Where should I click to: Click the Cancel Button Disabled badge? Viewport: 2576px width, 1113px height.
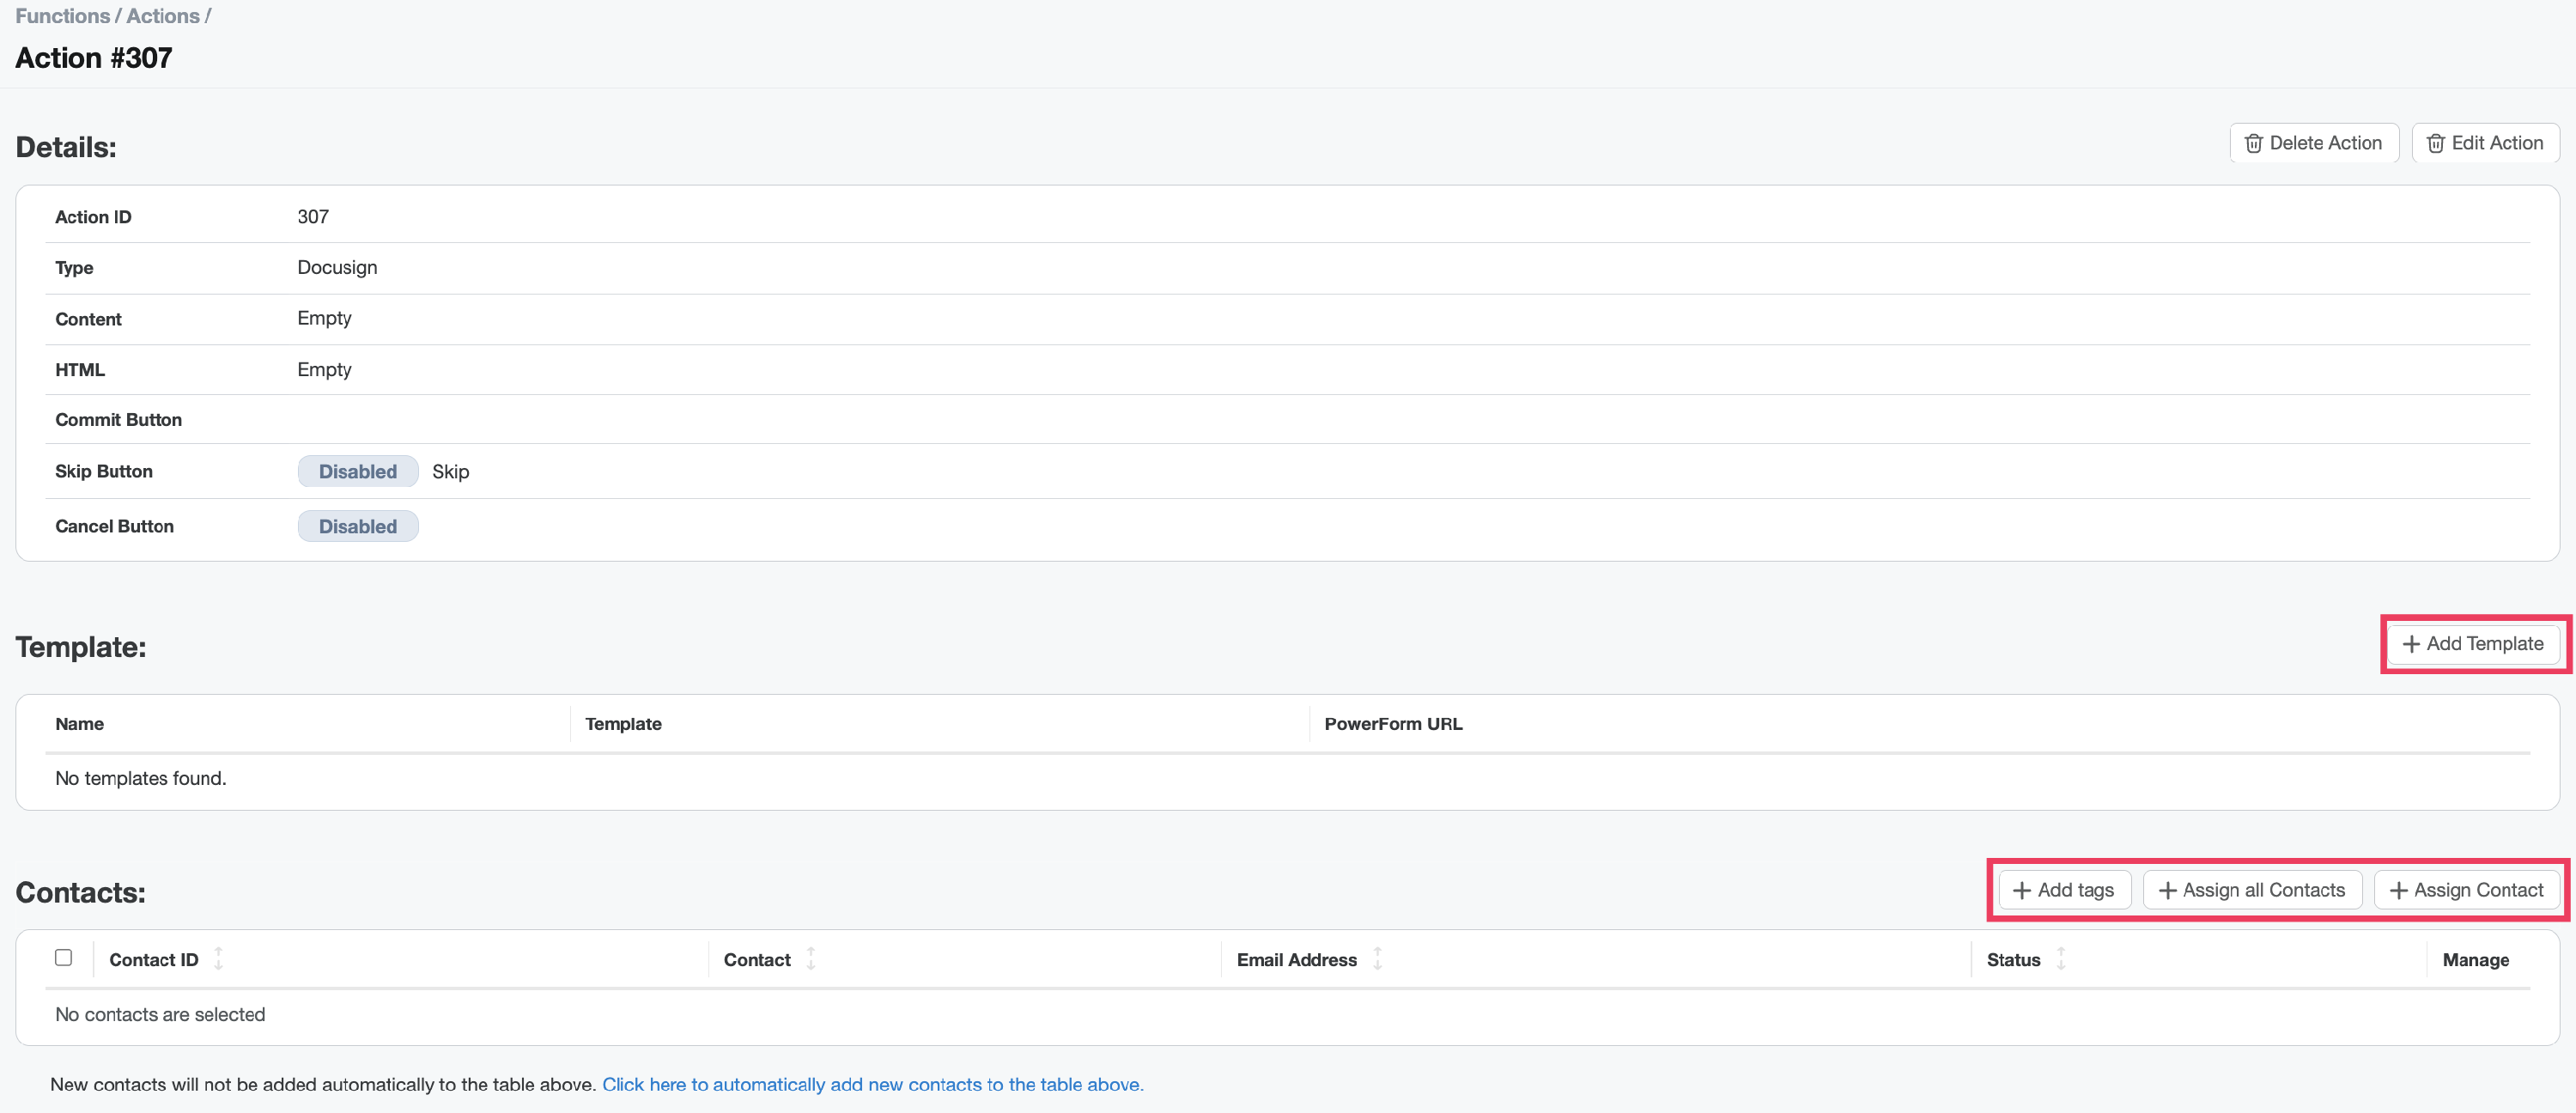(x=357, y=526)
